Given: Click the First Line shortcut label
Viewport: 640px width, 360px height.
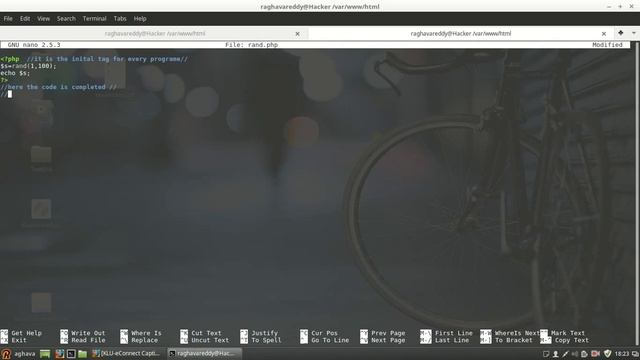Looking at the screenshot, I should (454, 333).
